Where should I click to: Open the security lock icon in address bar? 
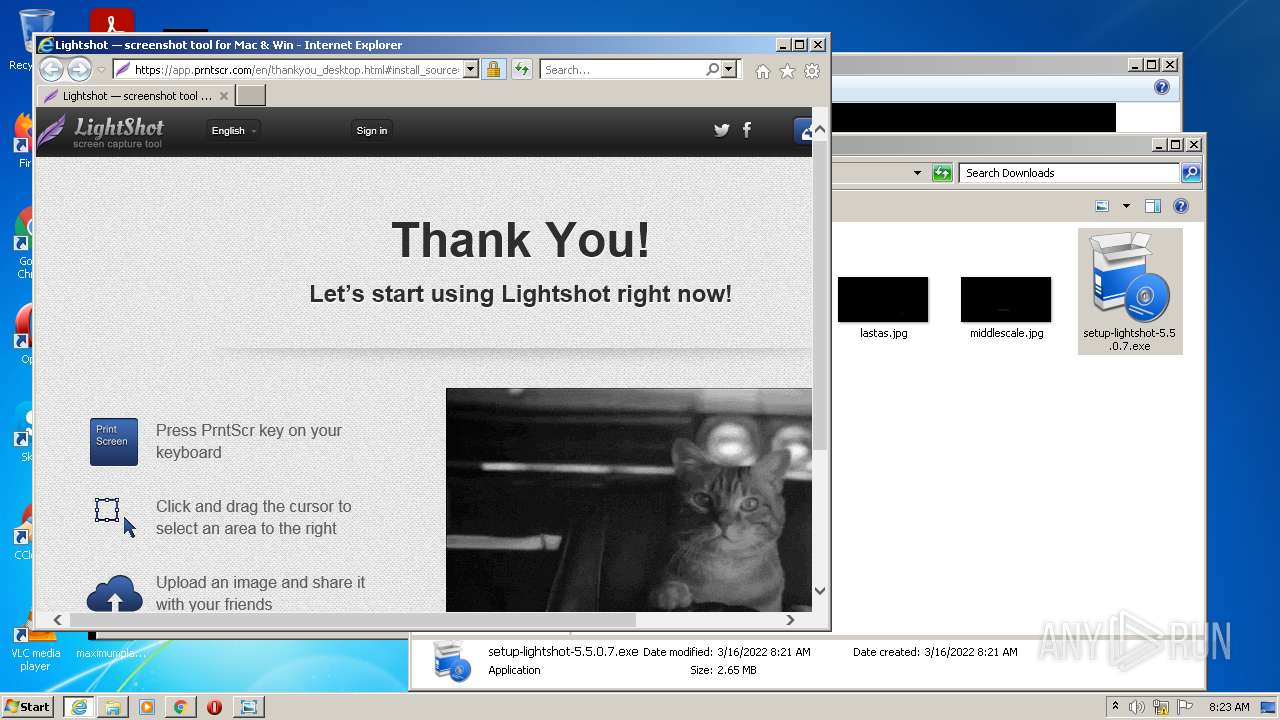493,70
